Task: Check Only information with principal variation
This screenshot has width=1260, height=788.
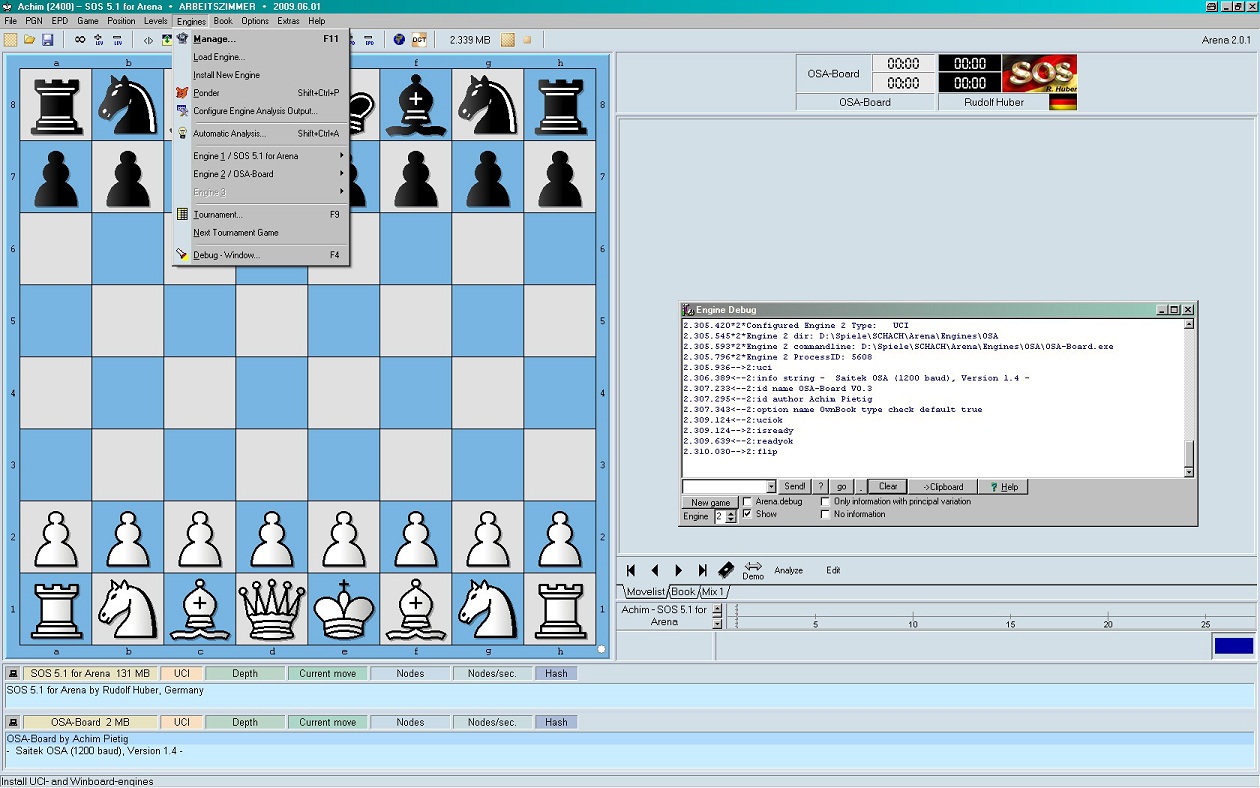Action: point(825,501)
